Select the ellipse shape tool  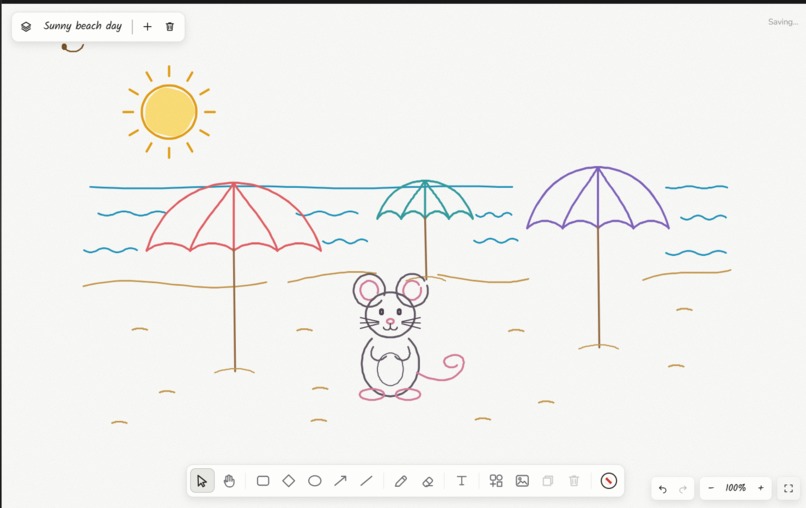(x=315, y=481)
